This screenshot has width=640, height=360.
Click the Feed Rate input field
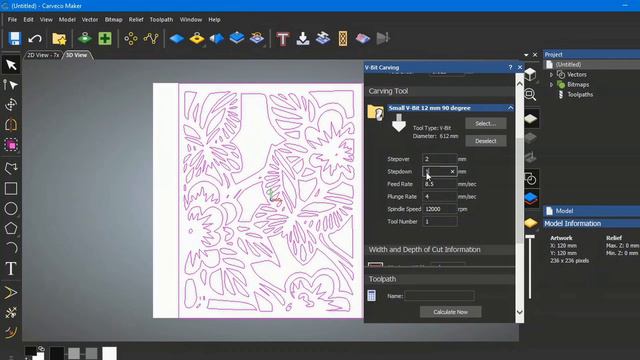click(x=440, y=184)
